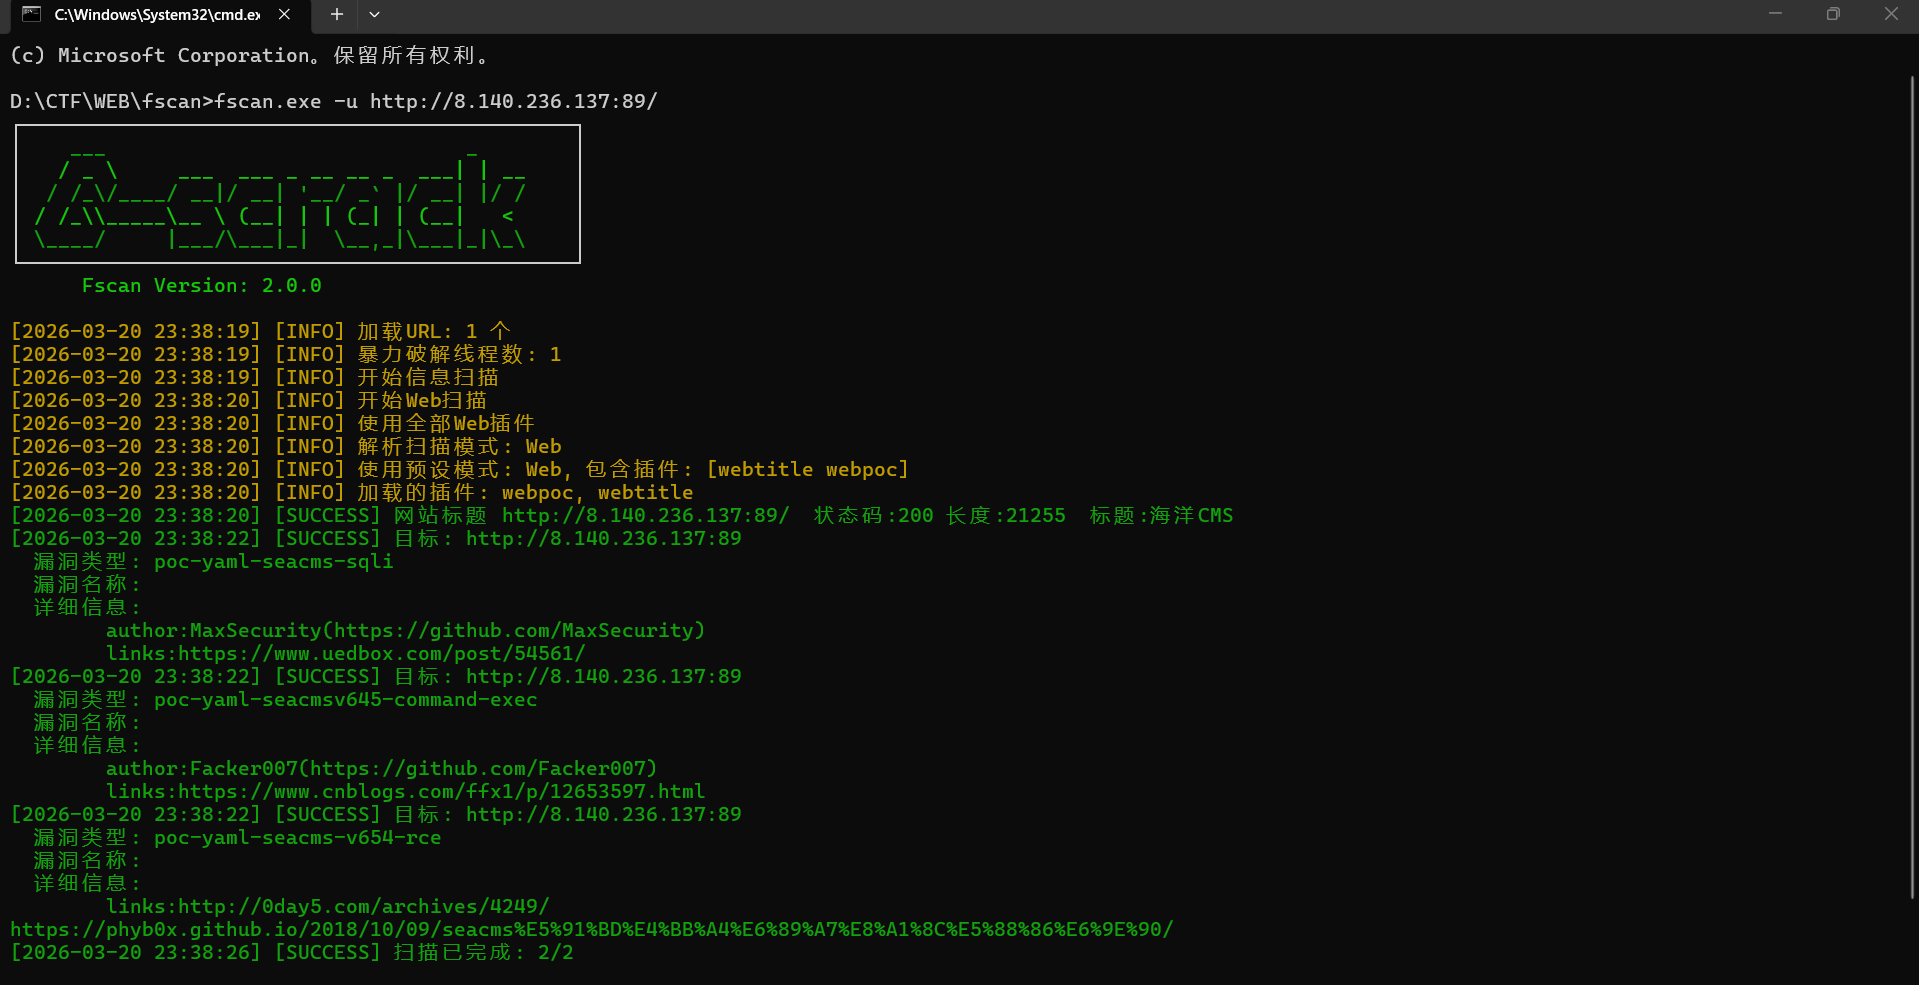Viewport: 1919px width, 985px height.
Task: Click the fscan ASCII art banner
Action: coord(297,194)
